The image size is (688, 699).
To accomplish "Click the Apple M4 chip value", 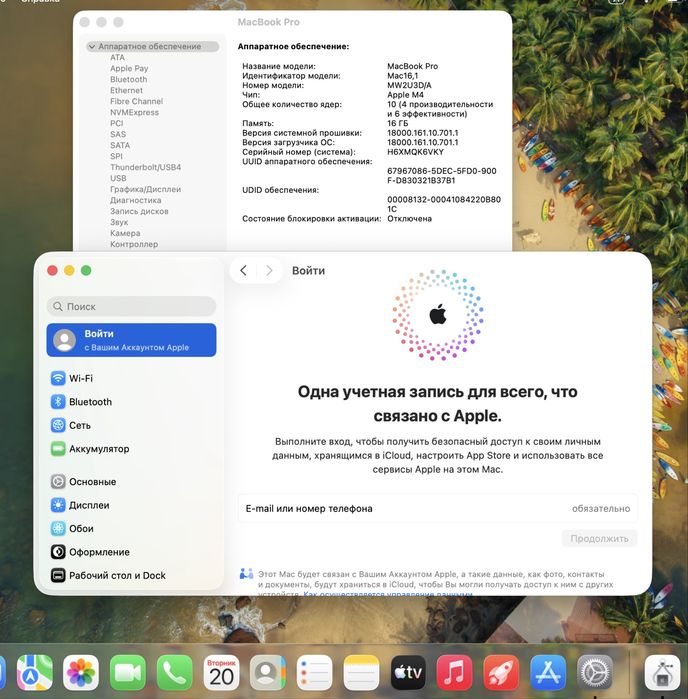I will click(x=405, y=95).
